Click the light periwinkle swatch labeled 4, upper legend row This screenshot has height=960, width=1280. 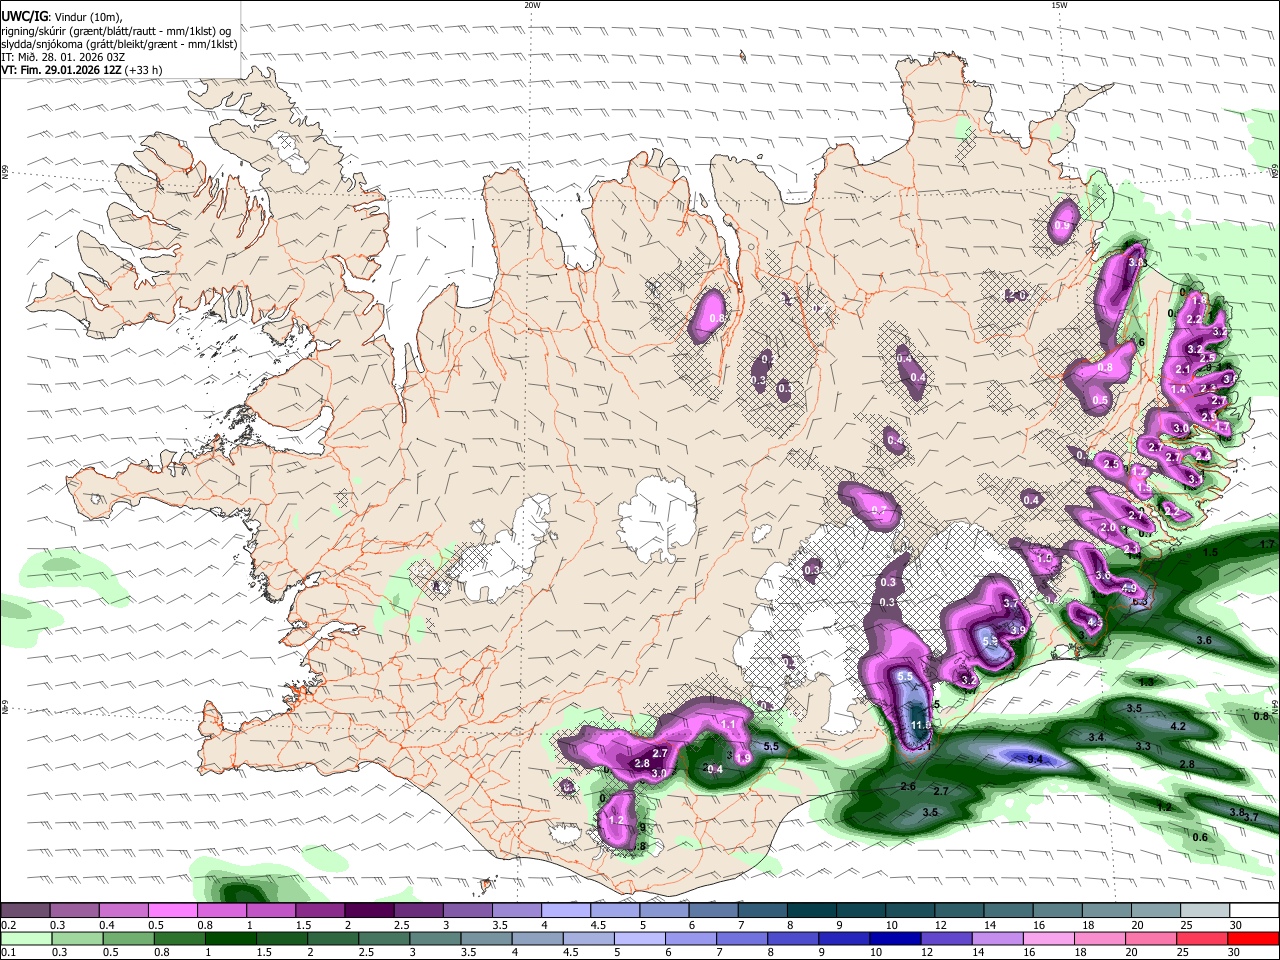pos(565,910)
